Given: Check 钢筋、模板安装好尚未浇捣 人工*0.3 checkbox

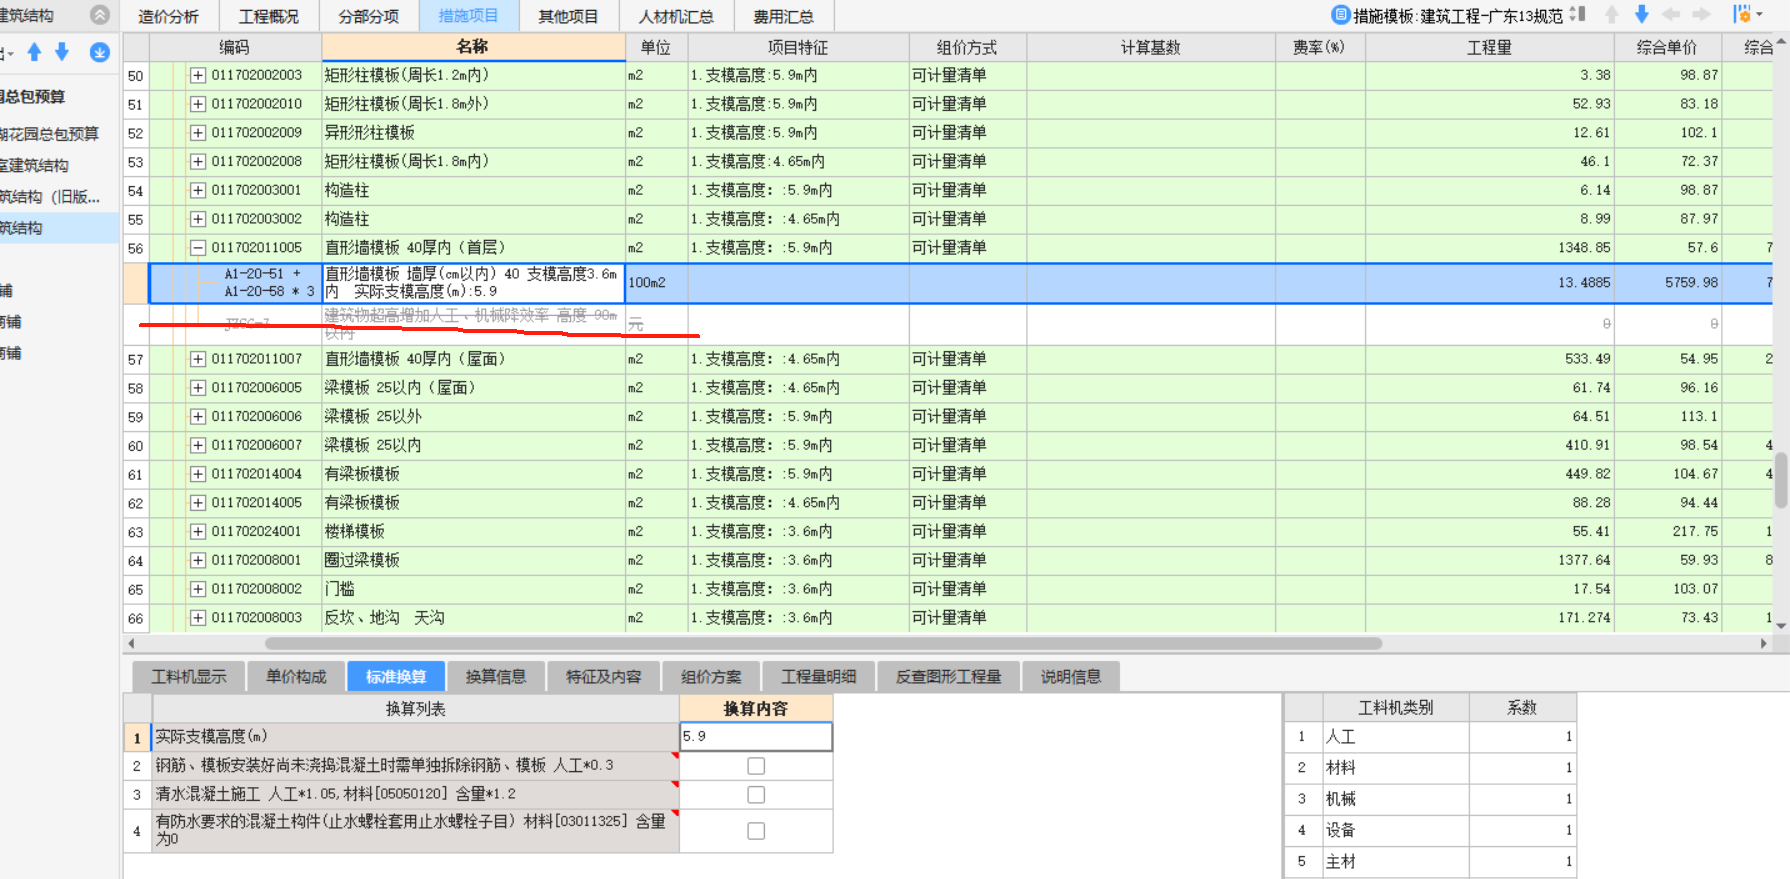Looking at the screenshot, I should point(756,766).
